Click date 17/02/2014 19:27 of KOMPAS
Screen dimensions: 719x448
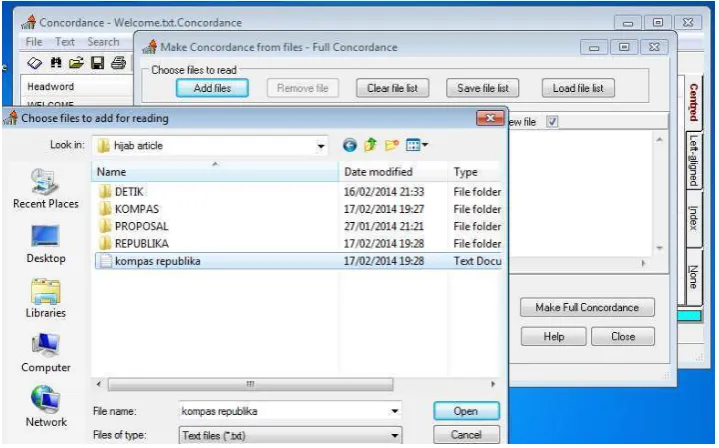click(384, 209)
